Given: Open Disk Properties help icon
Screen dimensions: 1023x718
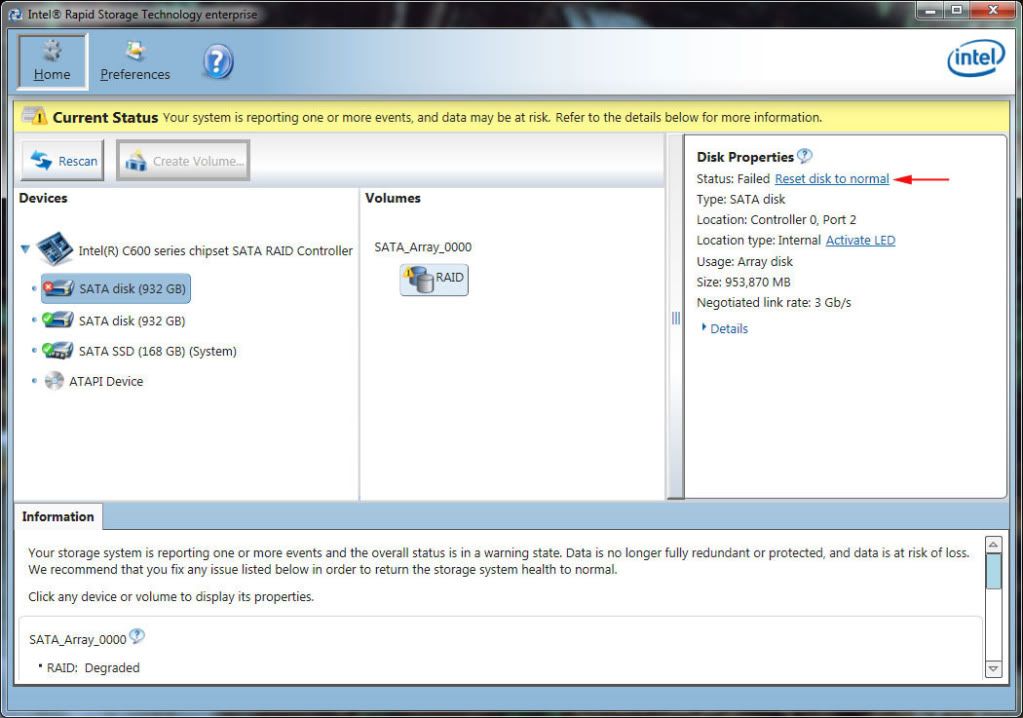Looking at the screenshot, I should [805, 156].
